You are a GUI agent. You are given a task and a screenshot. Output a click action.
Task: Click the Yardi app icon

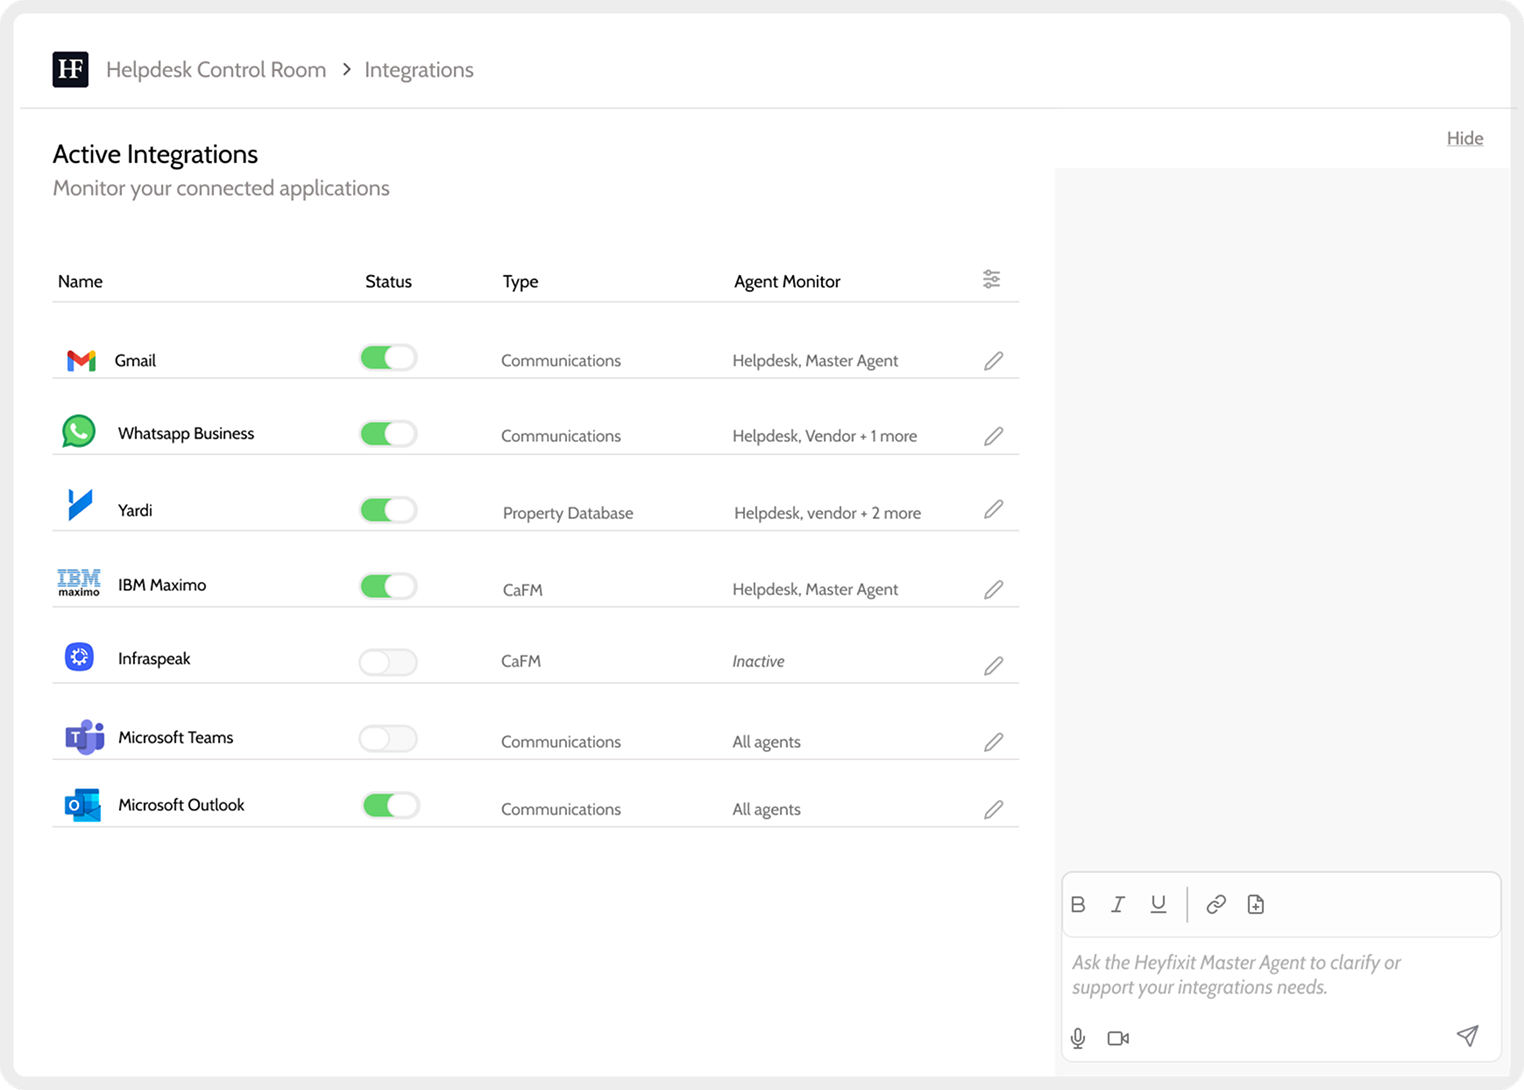coord(80,505)
